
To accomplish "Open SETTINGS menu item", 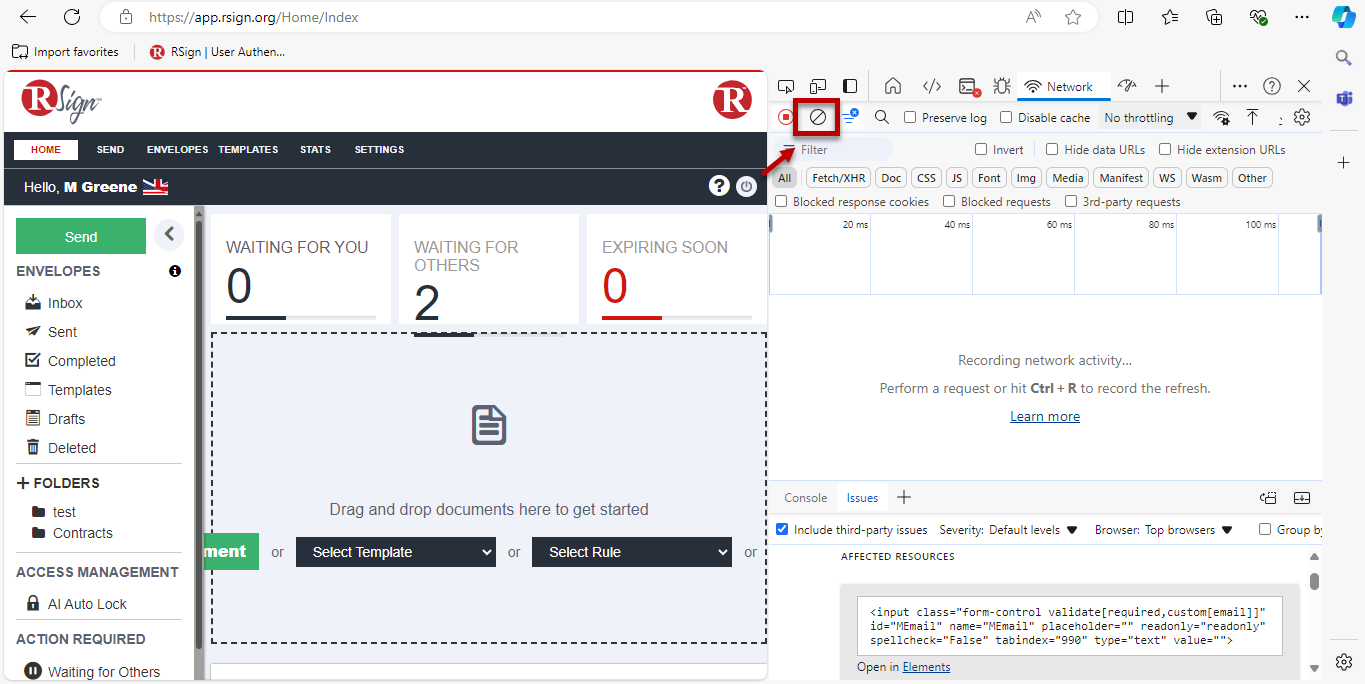I will pyautogui.click(x=379, y=150).
